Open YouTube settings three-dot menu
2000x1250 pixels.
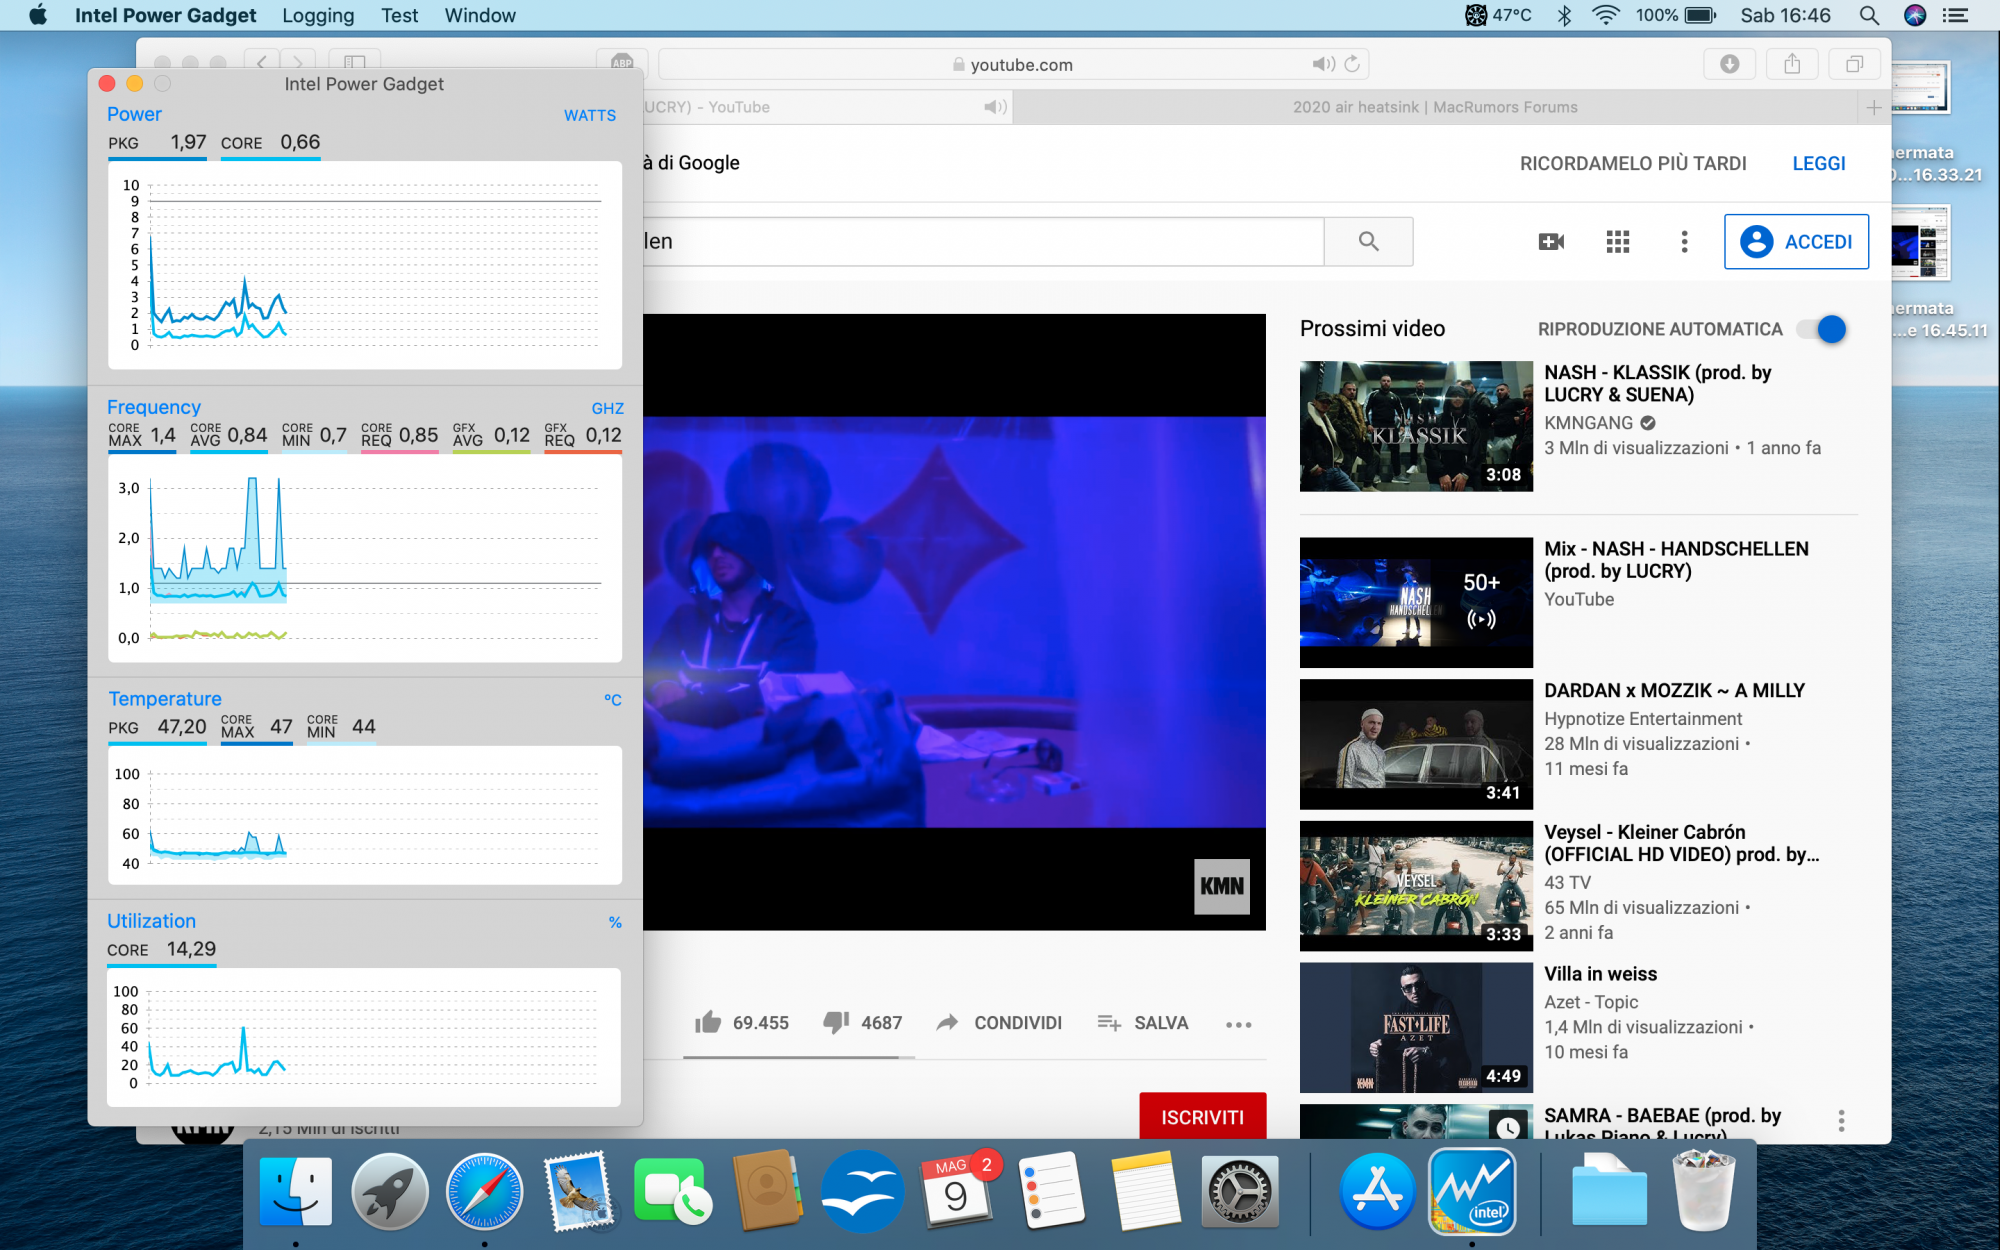click(x=1684, y=241)
